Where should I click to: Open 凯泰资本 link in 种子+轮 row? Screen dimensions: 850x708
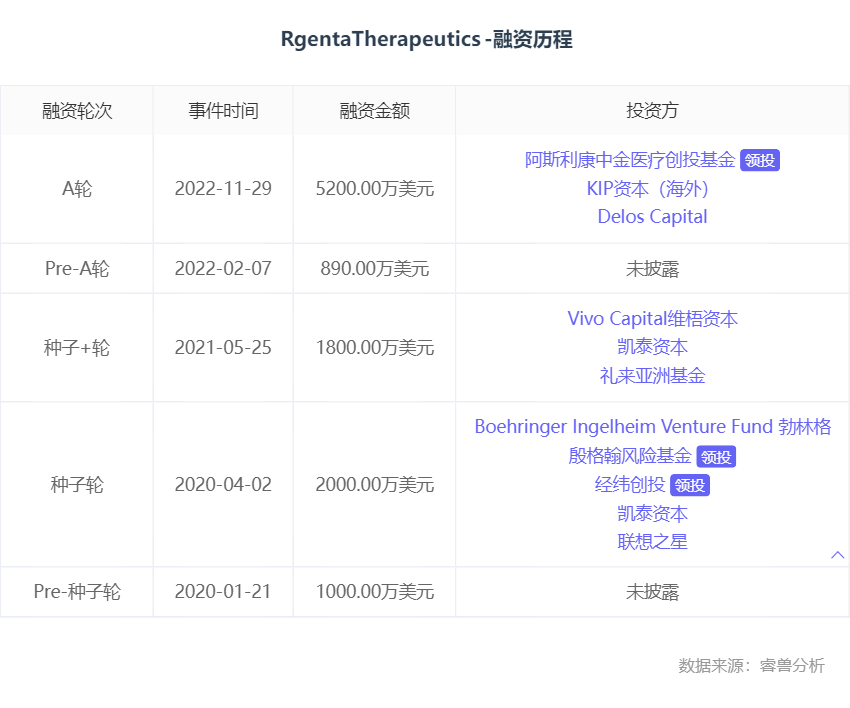pyautogui.click(x=652, y=347)
